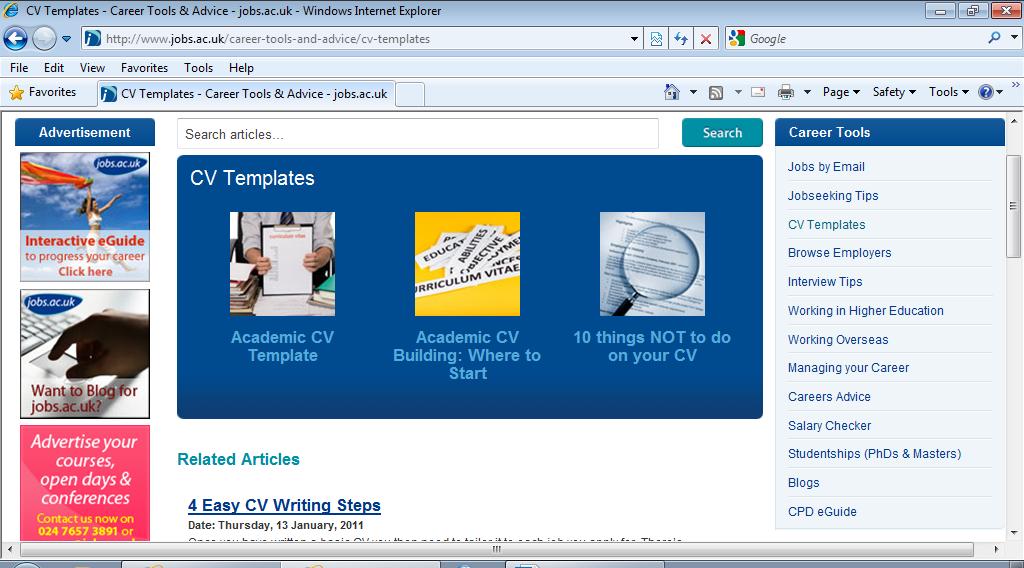
Task: Open the Academic CV Template thumbnail
Action: coord(282,264)
